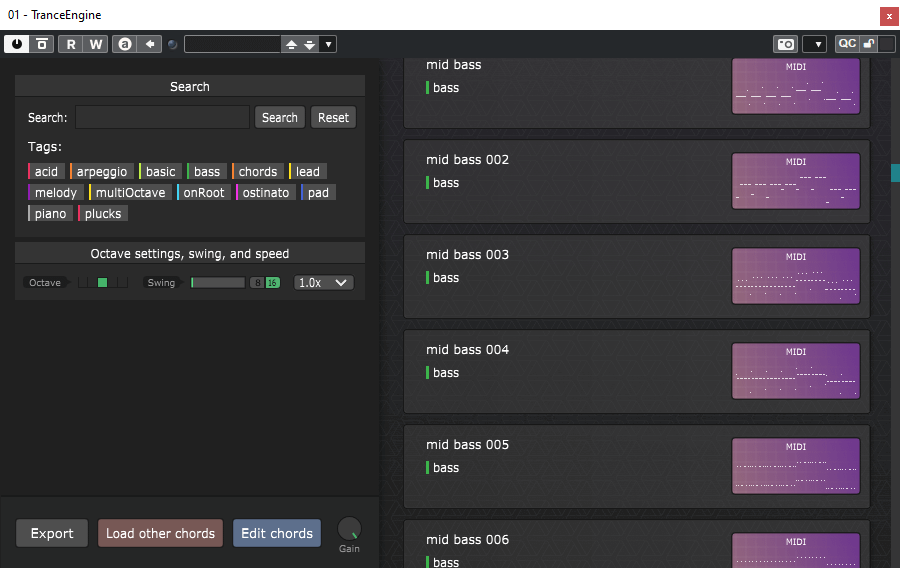Enable Write automation (W) button

(96, 44)
